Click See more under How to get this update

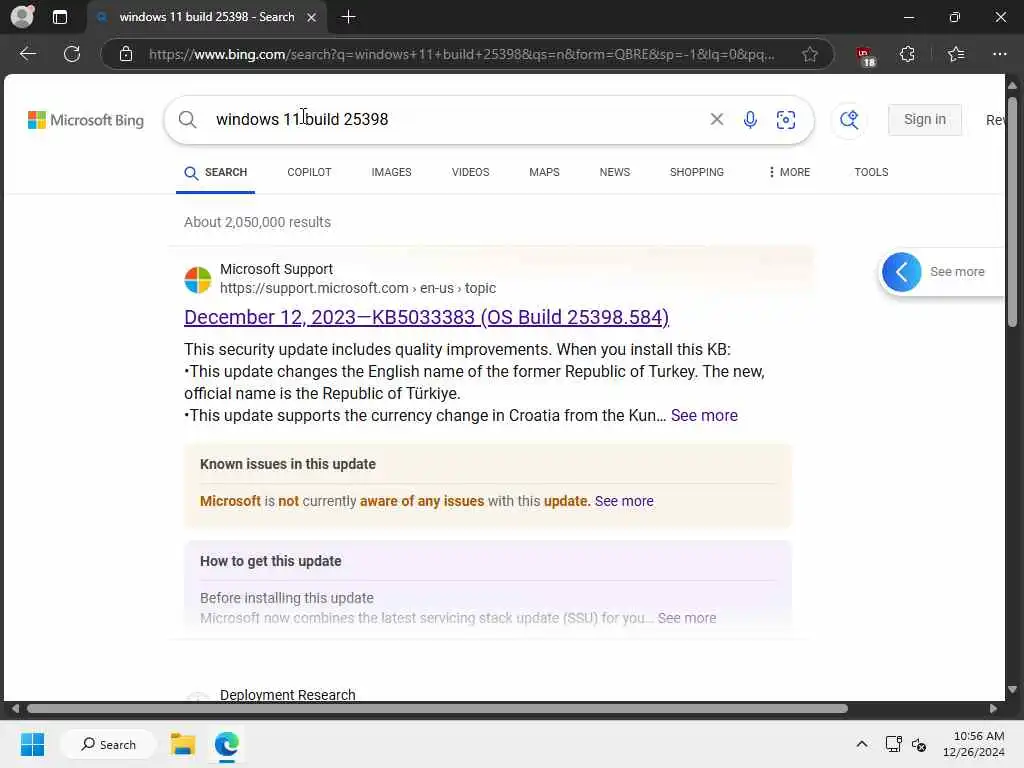(x=686, y=618)
